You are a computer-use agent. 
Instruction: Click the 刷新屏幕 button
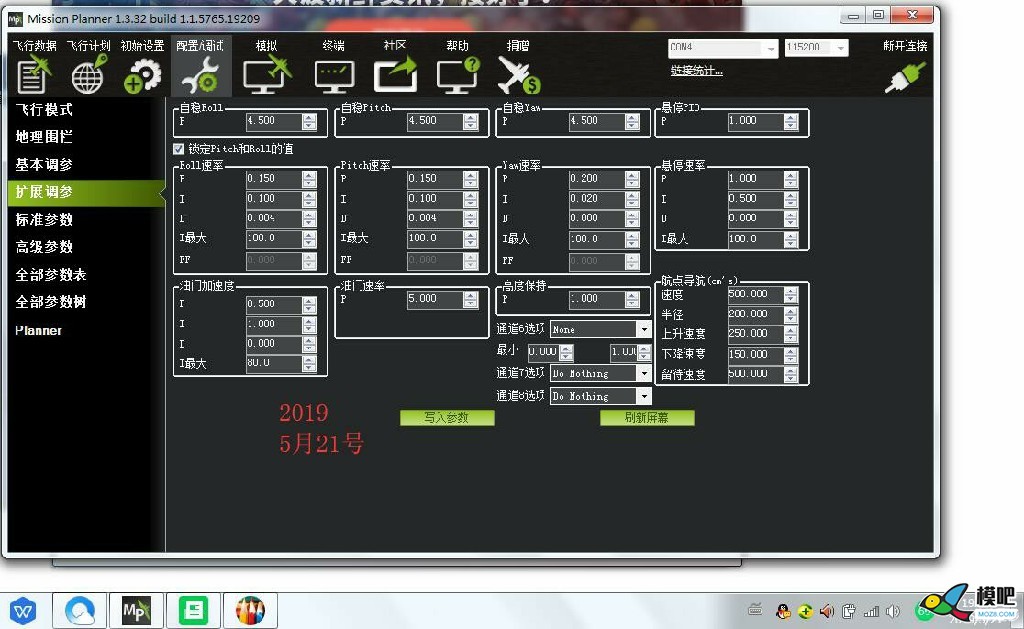coord(647,417)
